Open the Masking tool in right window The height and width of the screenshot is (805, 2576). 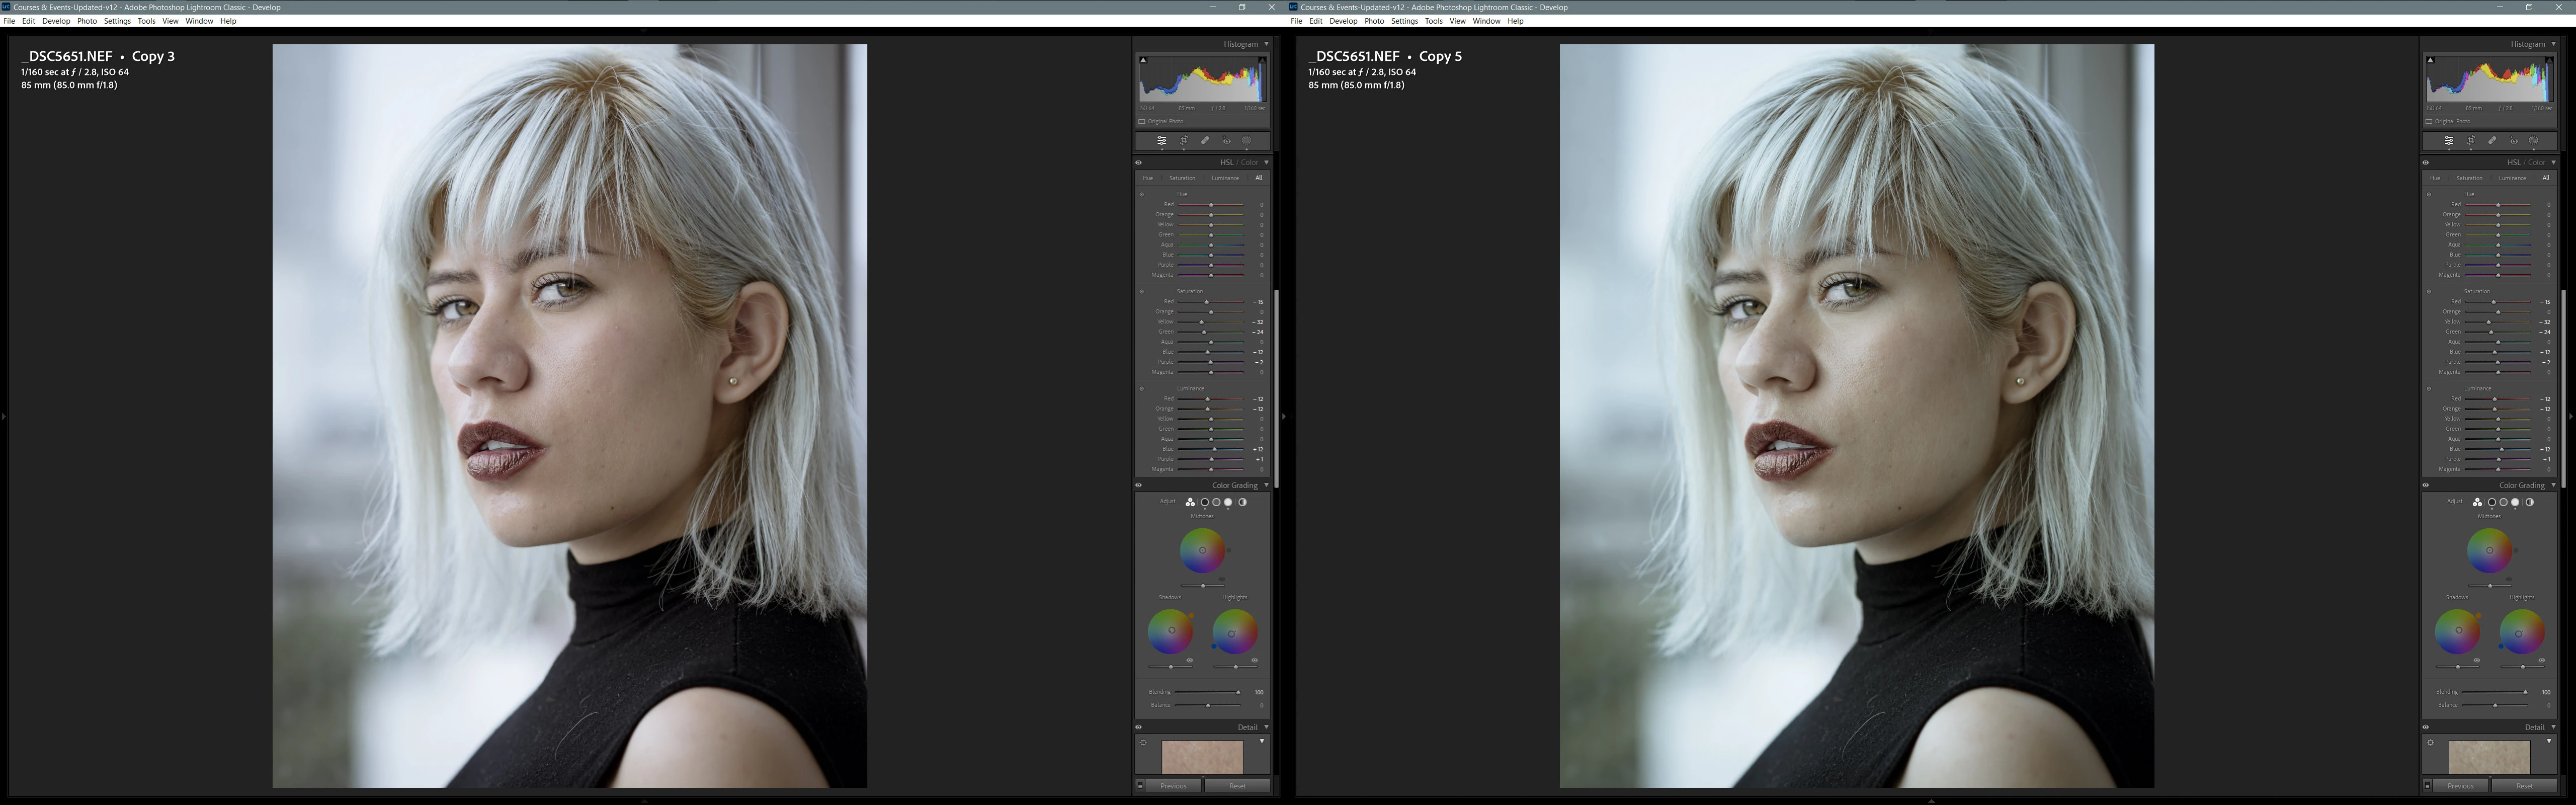coord(2533,141)
